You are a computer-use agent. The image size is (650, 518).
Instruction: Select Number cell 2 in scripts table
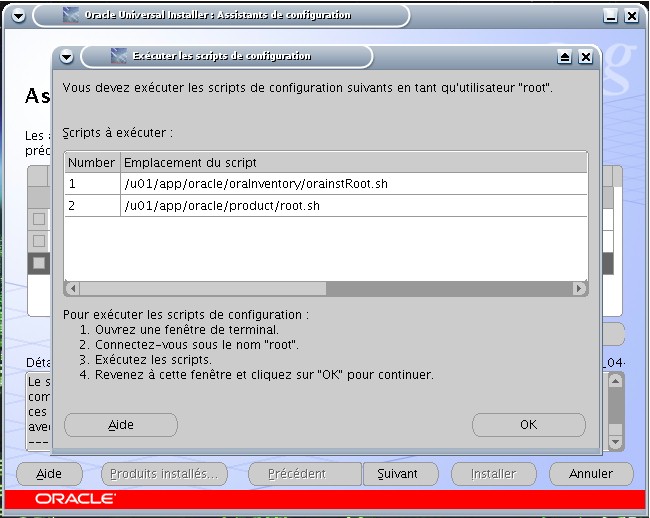click(x=92, y=206)
